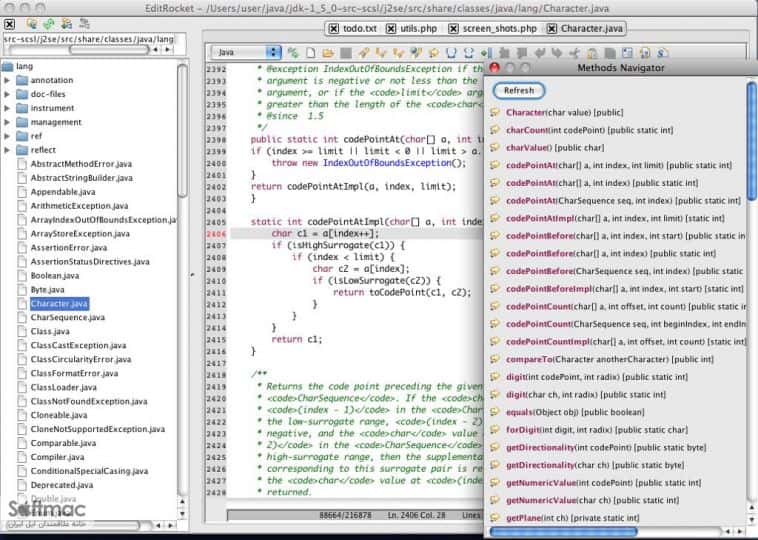Click the first sidebar icon next to close box
Image resolution: width=758 pixels, height=540 pixels.
pos(32,23)
